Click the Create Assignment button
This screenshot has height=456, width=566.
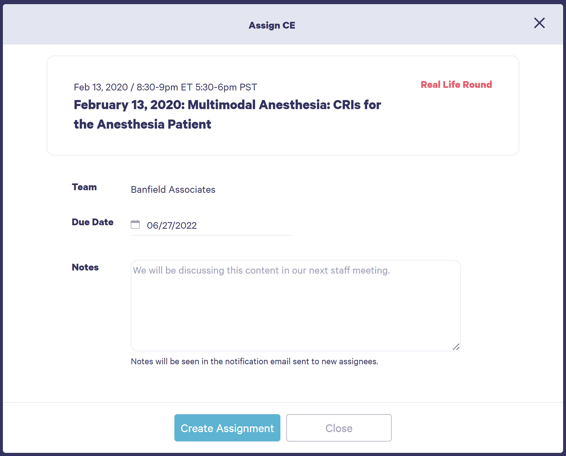pos(227,428)
